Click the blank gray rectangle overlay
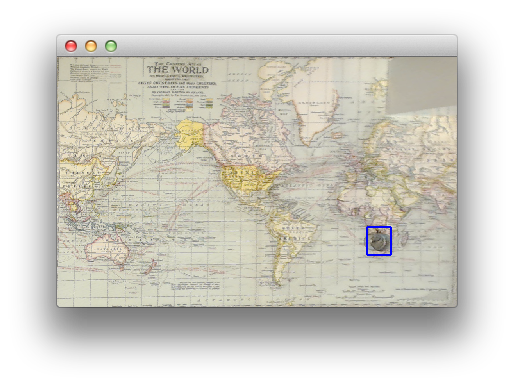Viewport: 514px width, 386px height. [x=422, y=86]
